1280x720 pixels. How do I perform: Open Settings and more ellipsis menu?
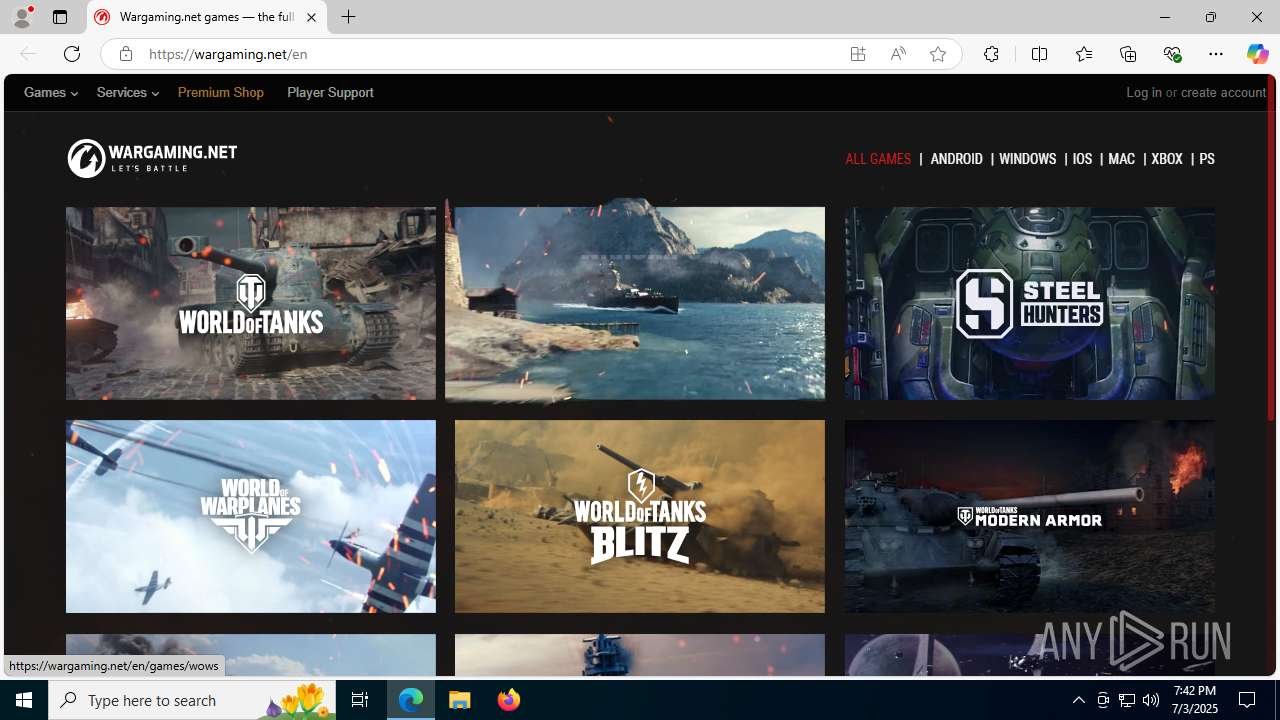click(x=1216, y=54)
